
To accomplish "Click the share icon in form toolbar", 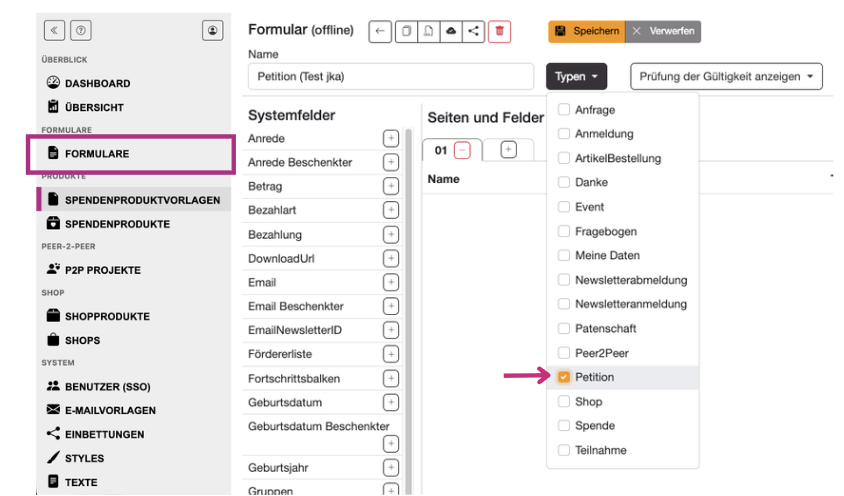I will pos(473,31).
